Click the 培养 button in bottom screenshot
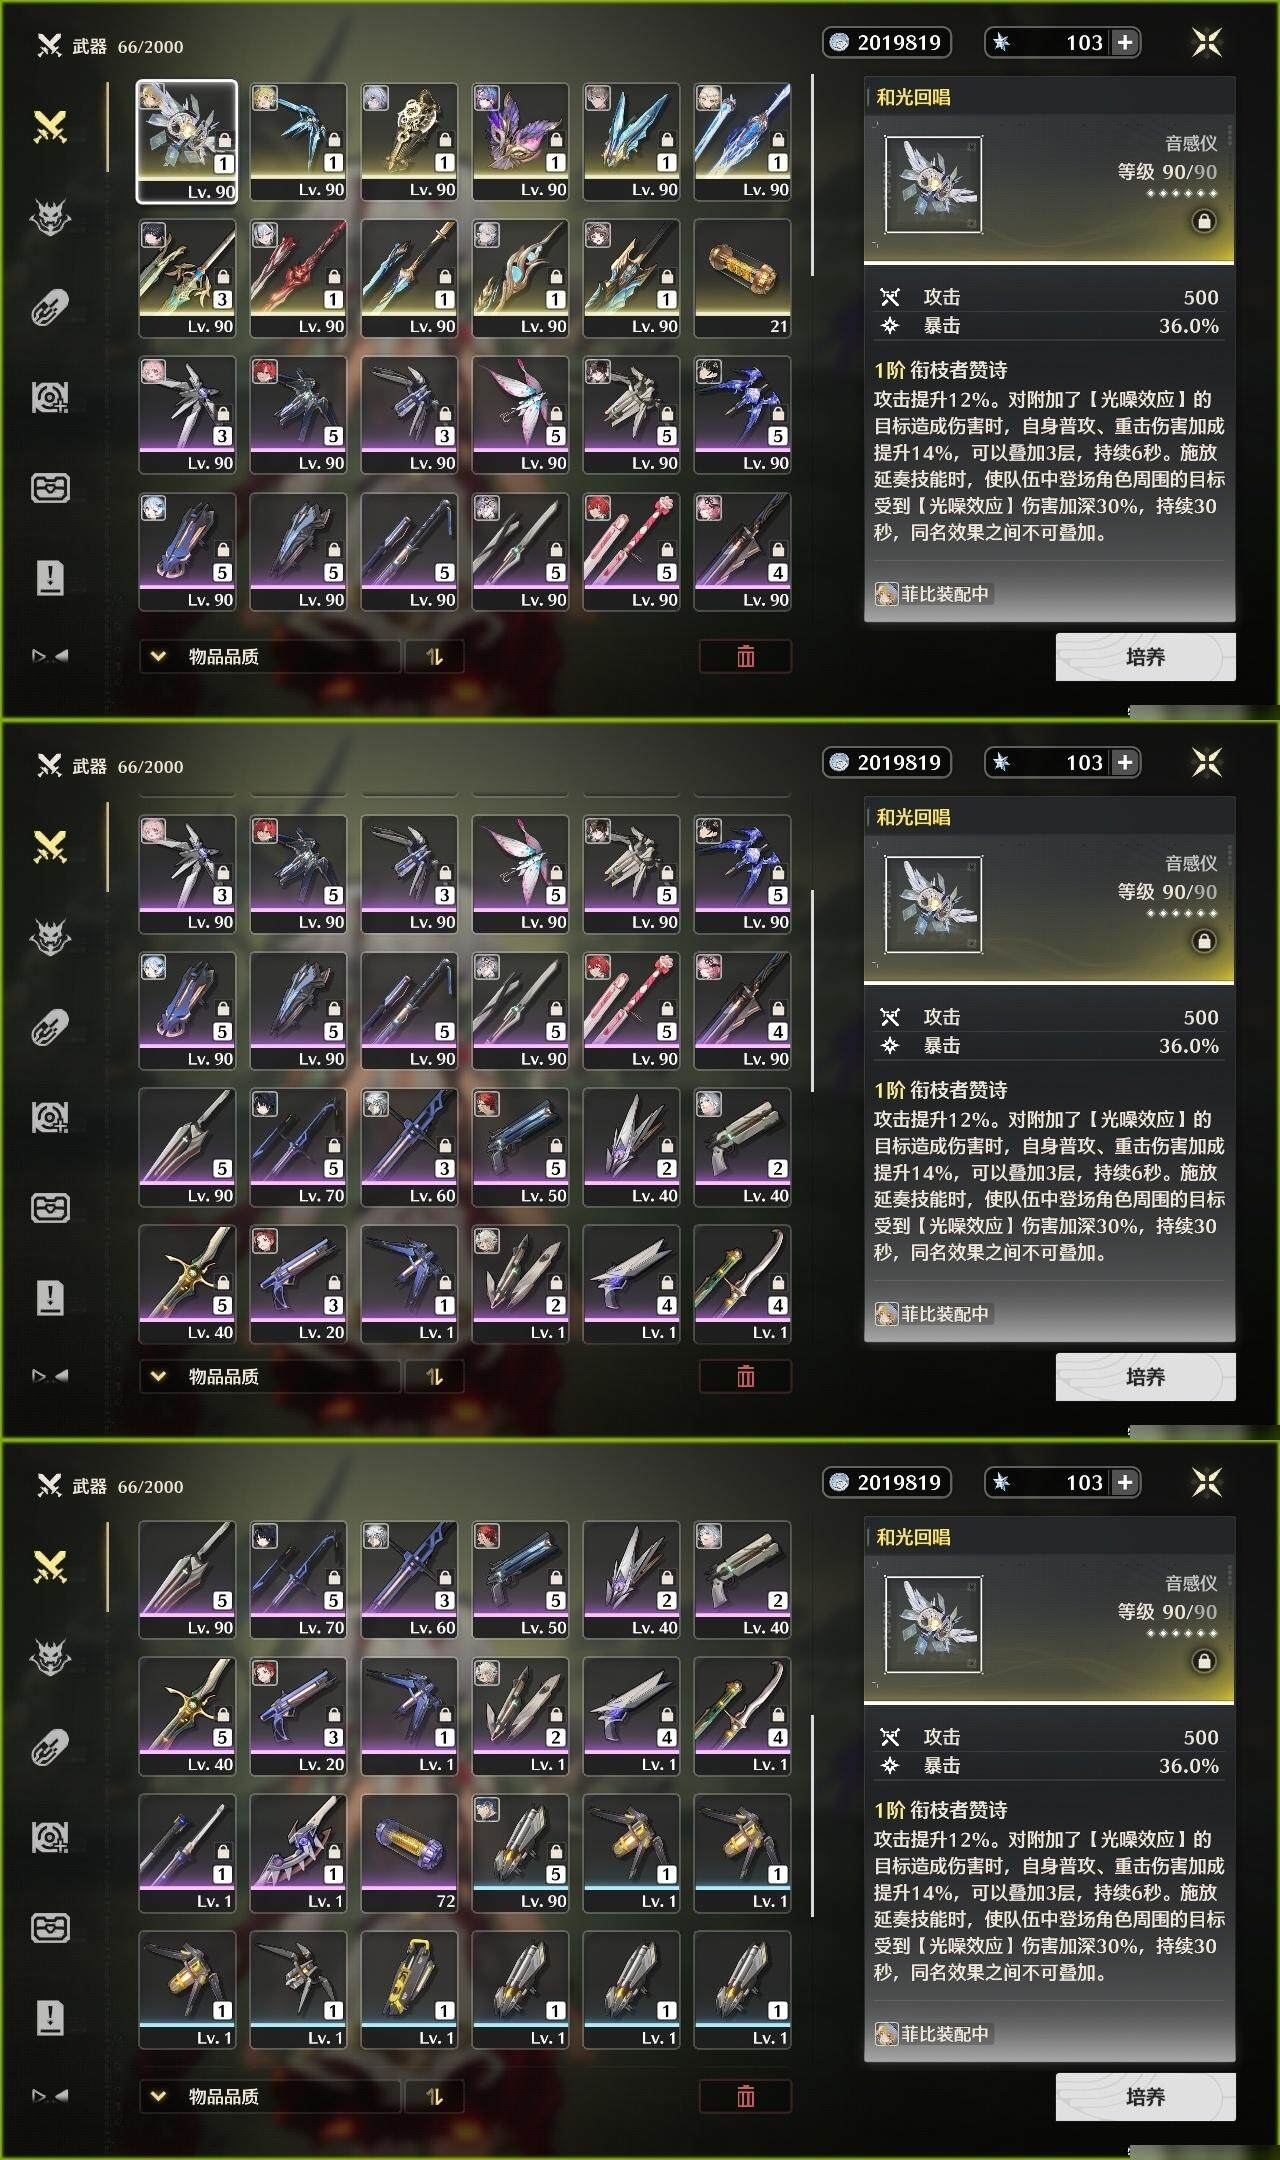 point(1145,2097)
